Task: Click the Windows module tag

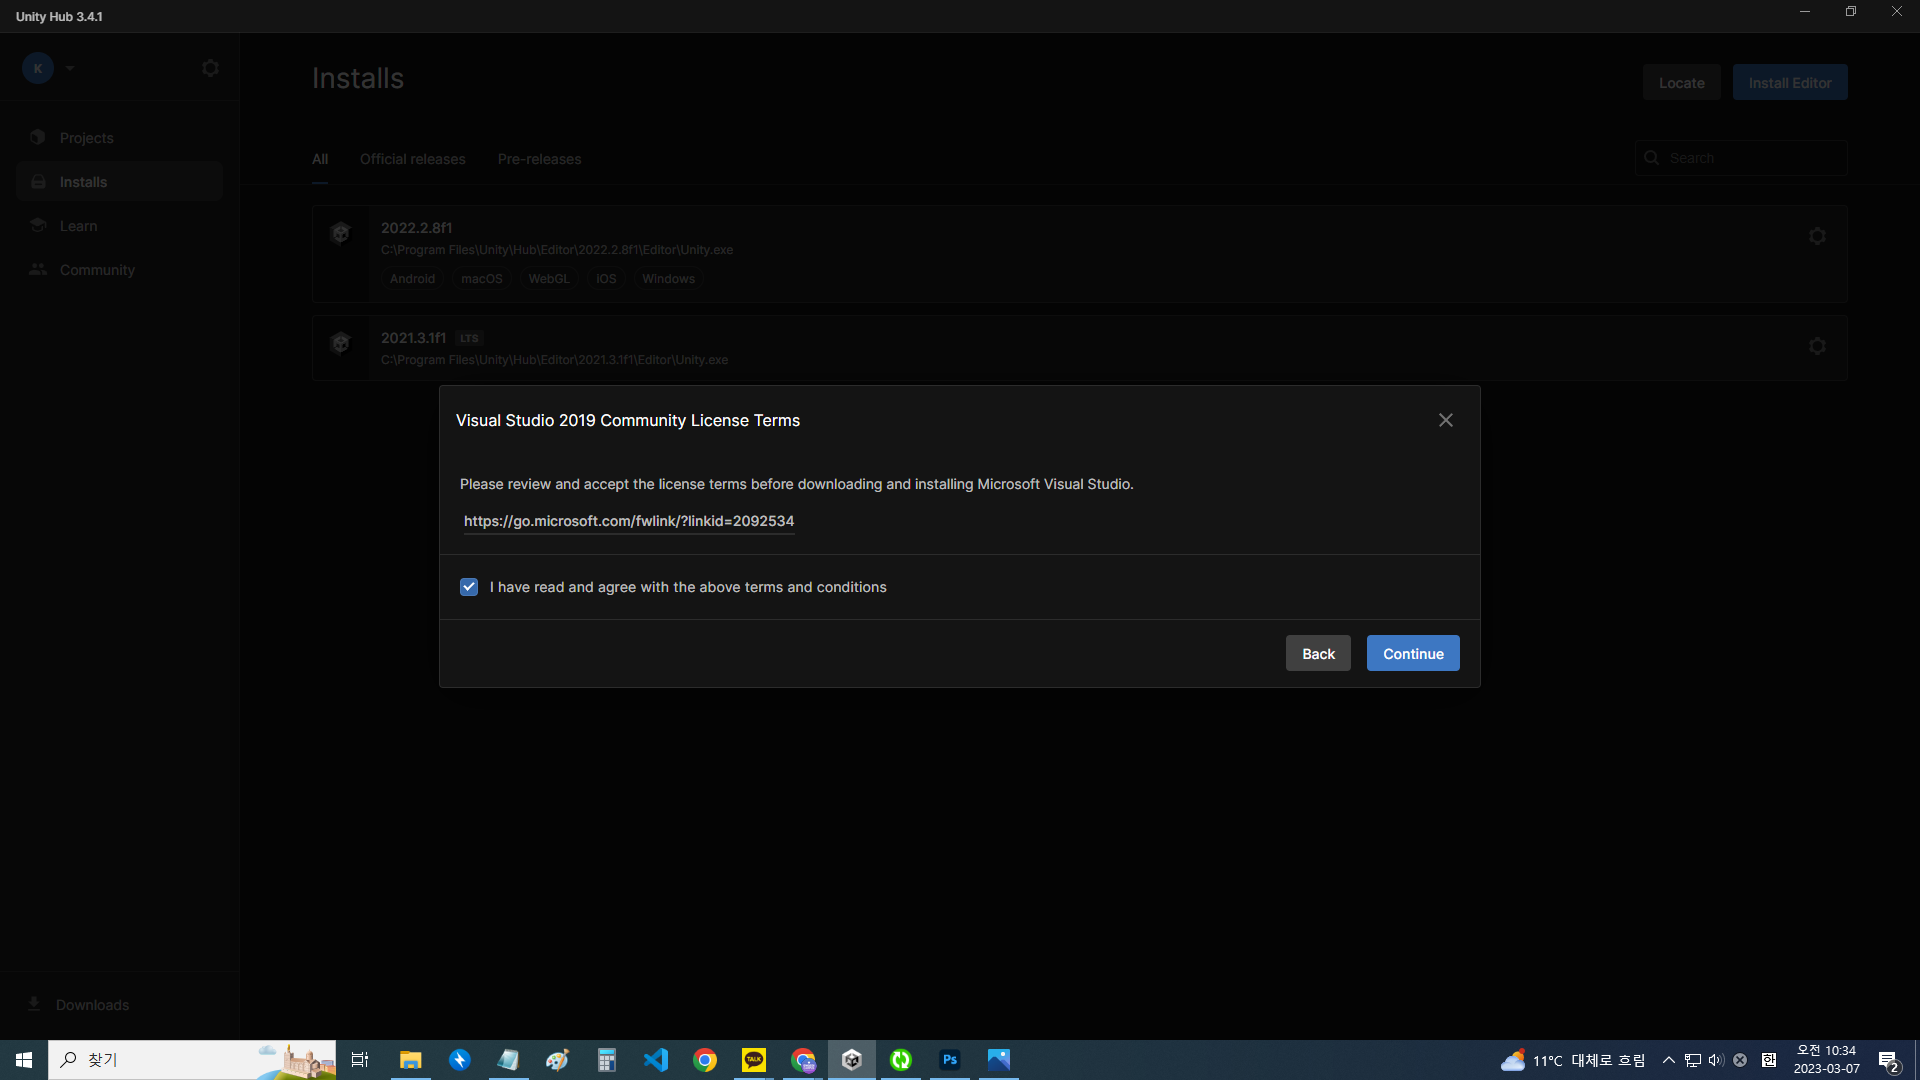Action: [x=668, y=279]
